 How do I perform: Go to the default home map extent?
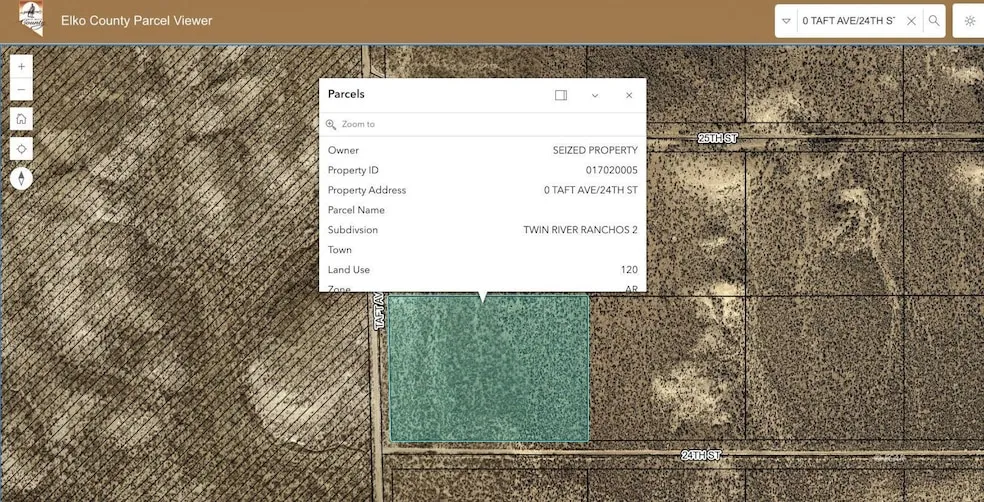click(x=21, y=119)
